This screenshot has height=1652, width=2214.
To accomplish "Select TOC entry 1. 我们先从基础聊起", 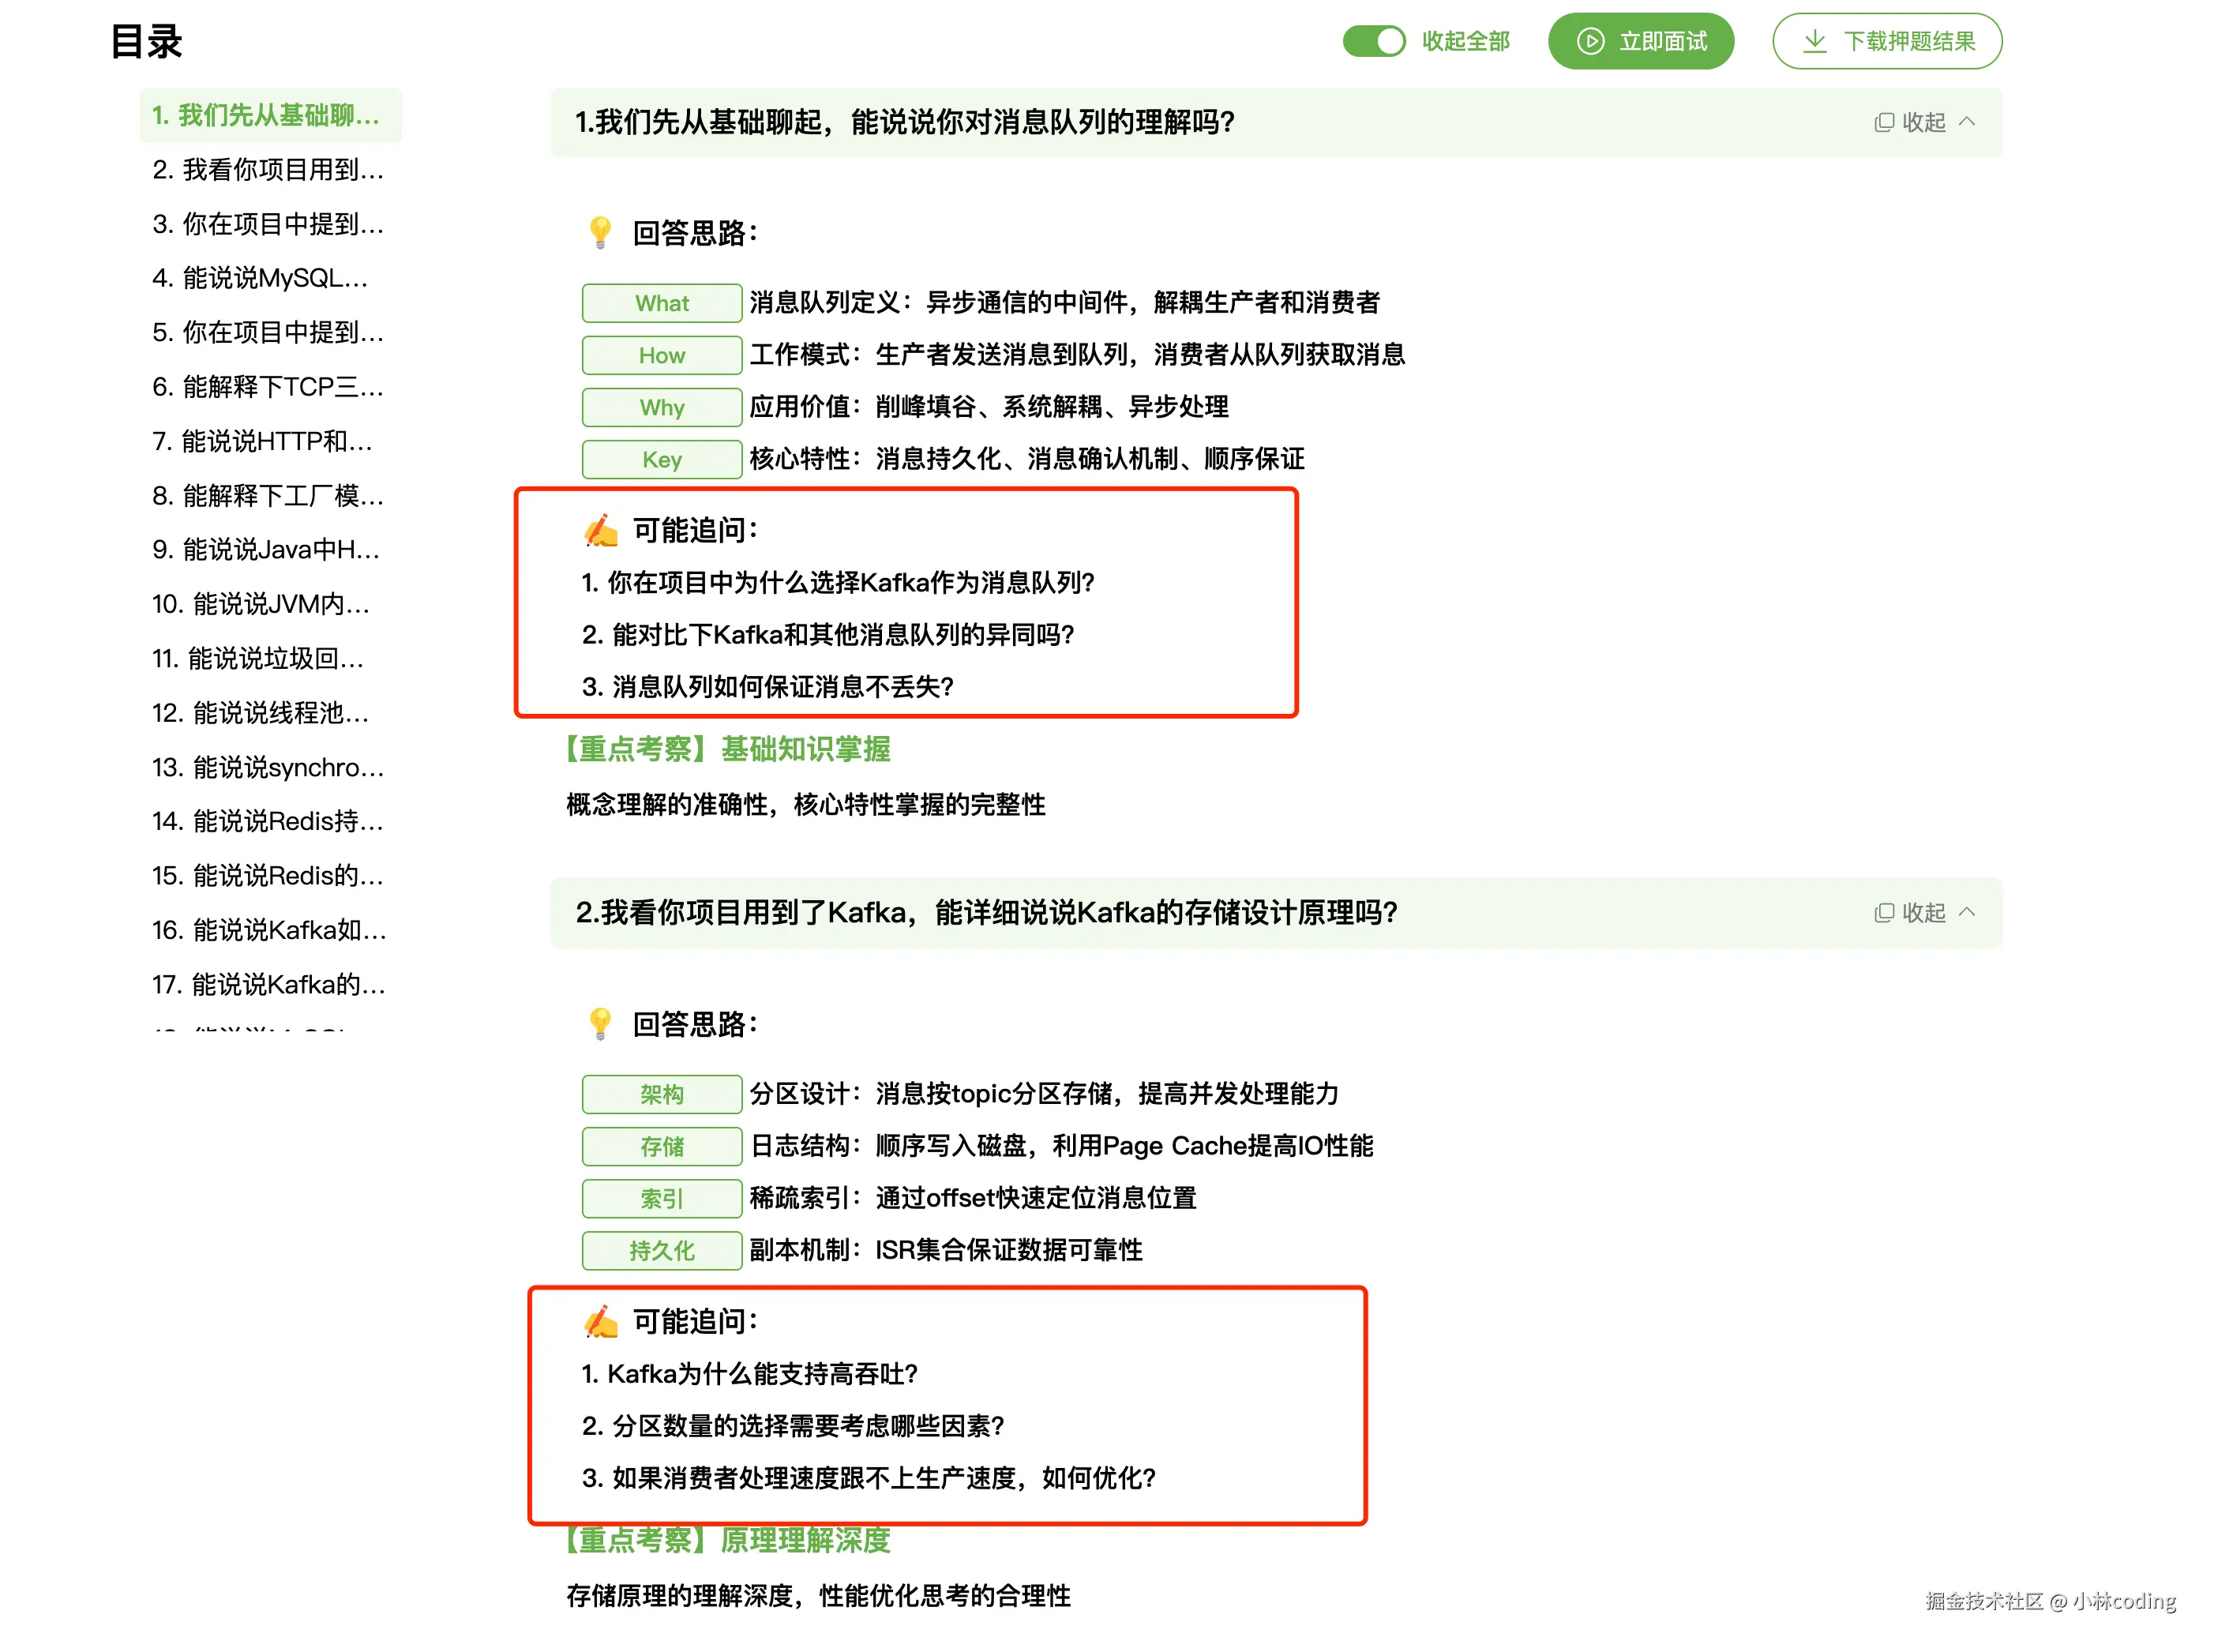I will pyautogui.click(x=267, y=116).
